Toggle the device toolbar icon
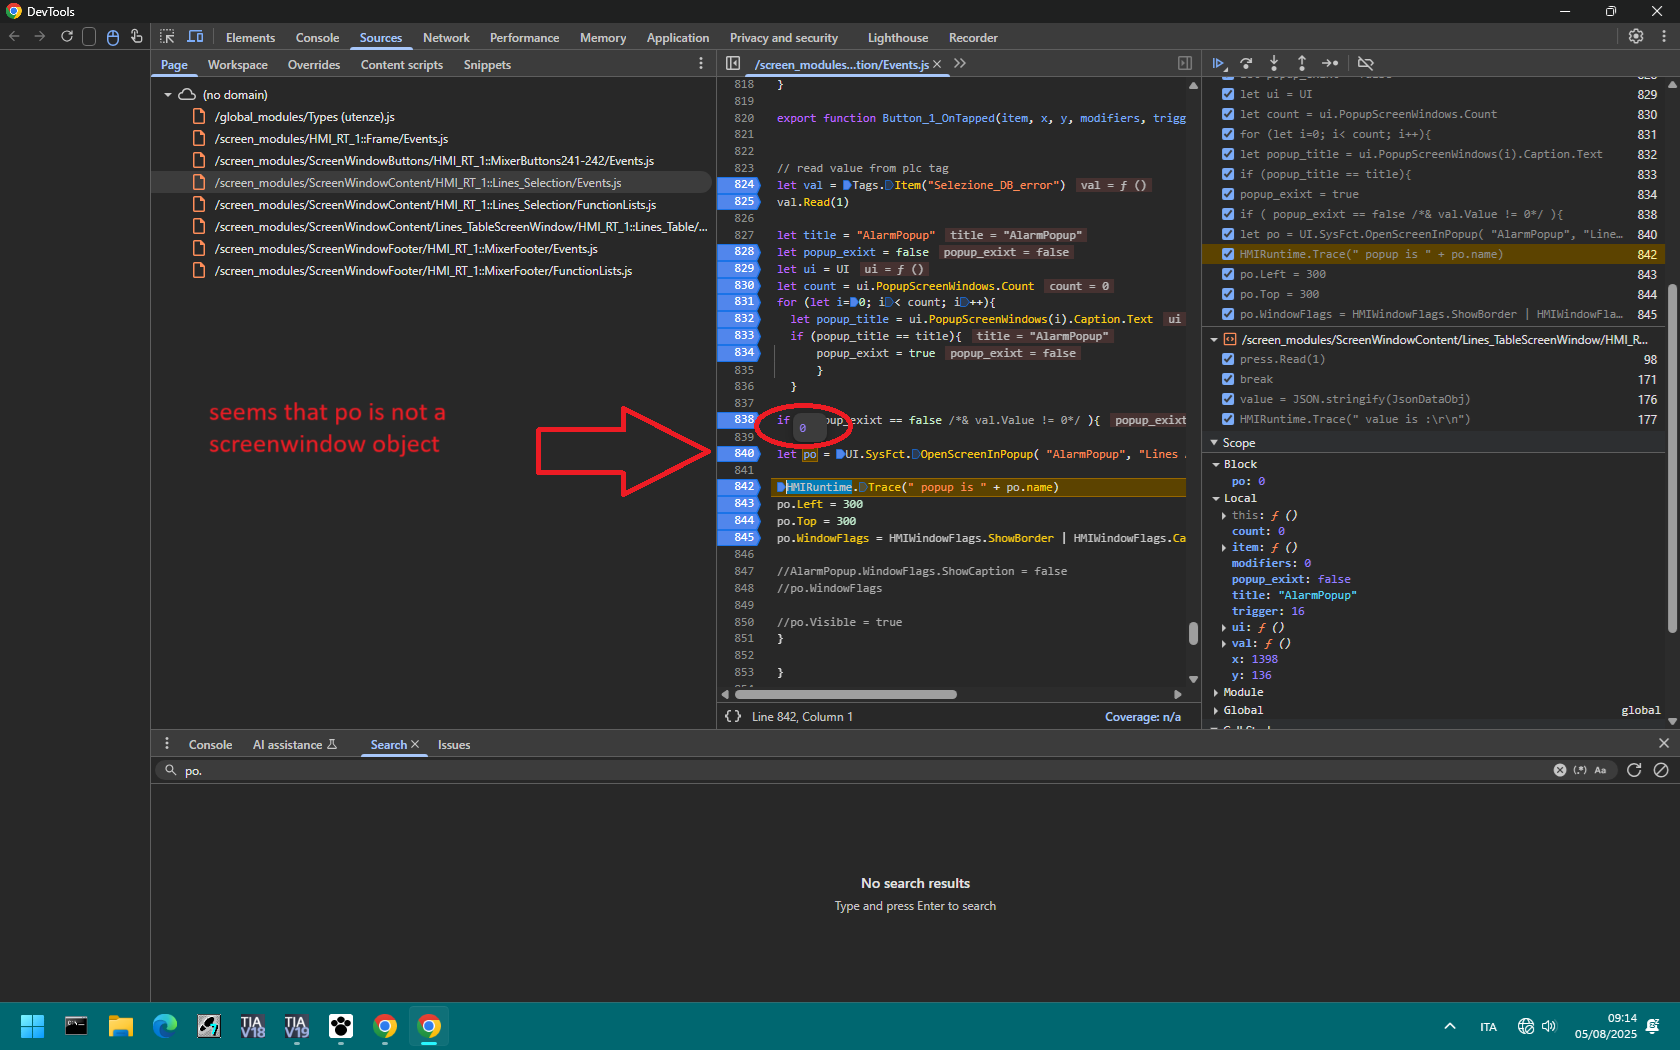This screenshot has height=1050, width=1680. 196,37
